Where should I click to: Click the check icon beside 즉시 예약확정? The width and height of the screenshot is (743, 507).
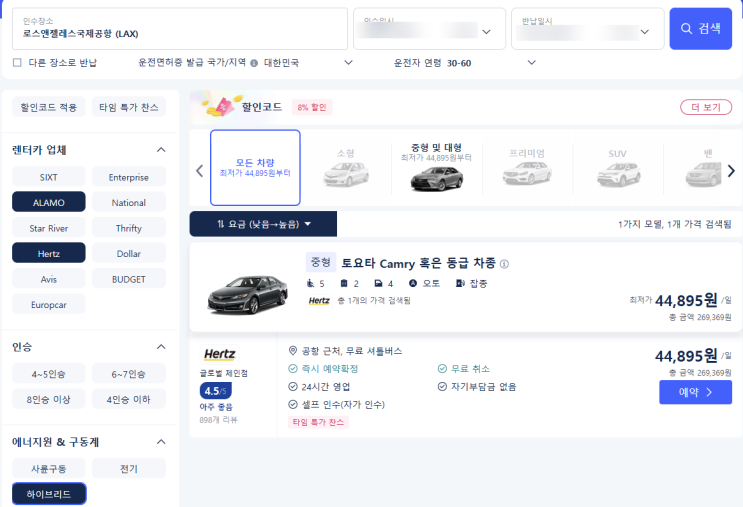tap(293, 369)
